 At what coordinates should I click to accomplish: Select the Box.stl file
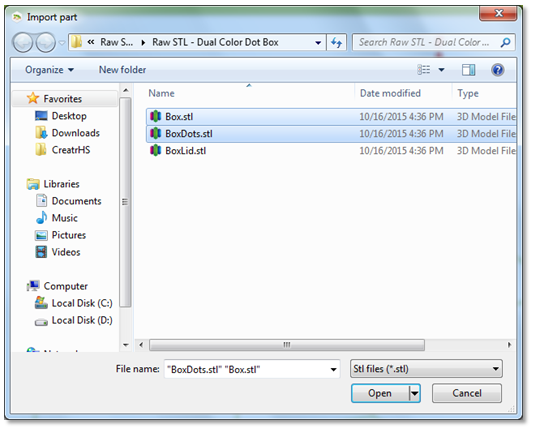coord(331,117)
